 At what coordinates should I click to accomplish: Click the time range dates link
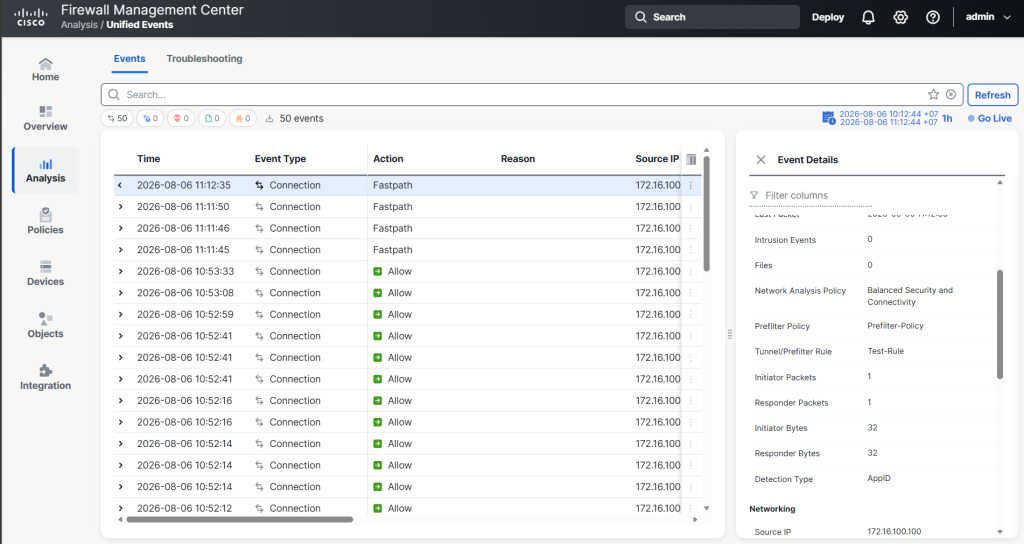pos(888,118)
